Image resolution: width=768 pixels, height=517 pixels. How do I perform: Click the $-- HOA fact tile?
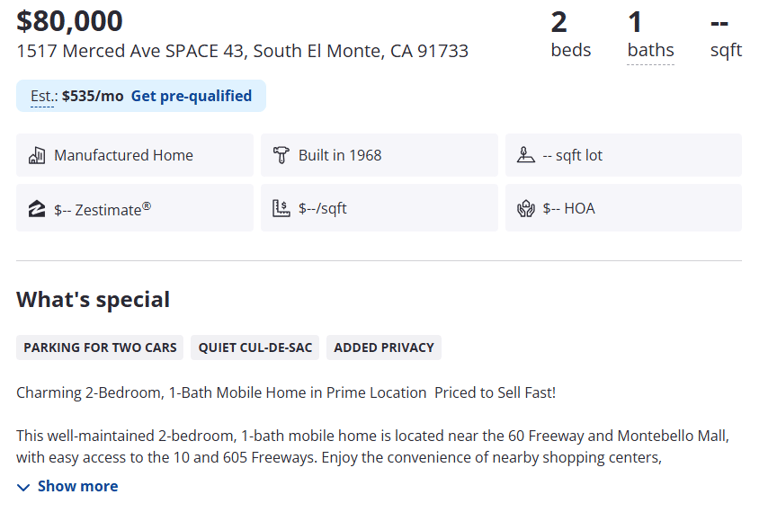pos(624,208)
